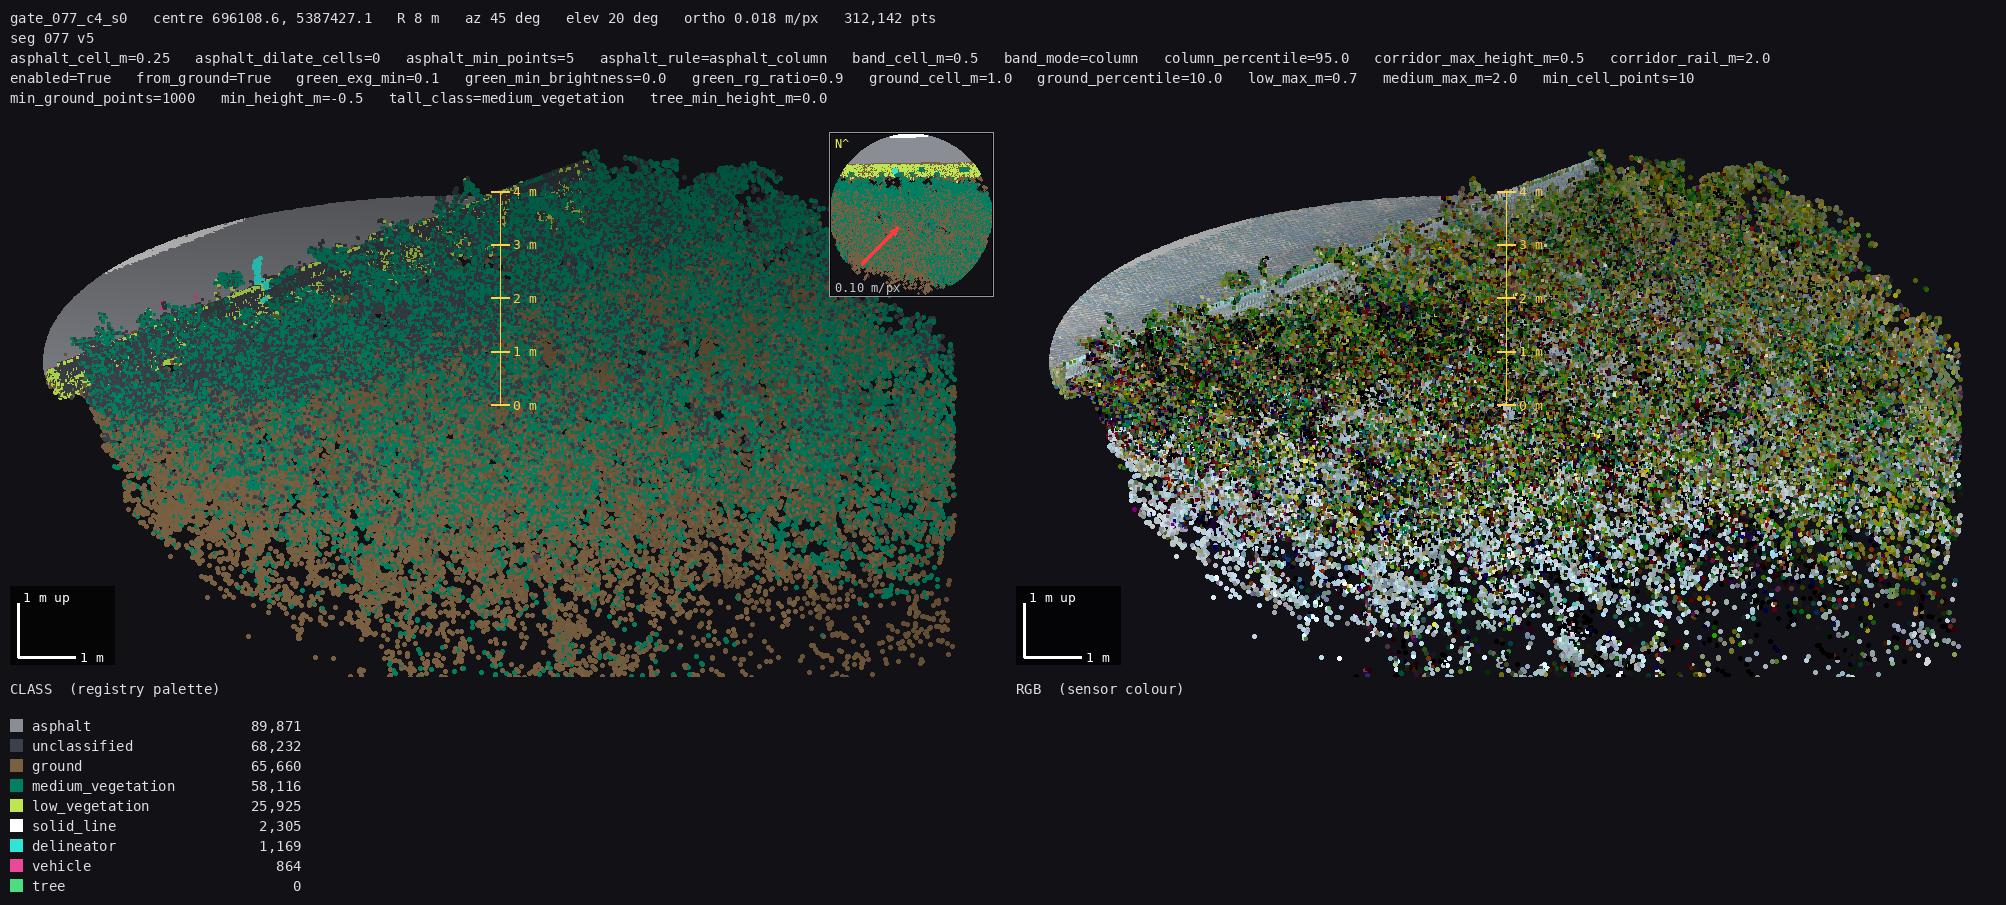Click the north-arrow minimap overview inset

point(911,214)
